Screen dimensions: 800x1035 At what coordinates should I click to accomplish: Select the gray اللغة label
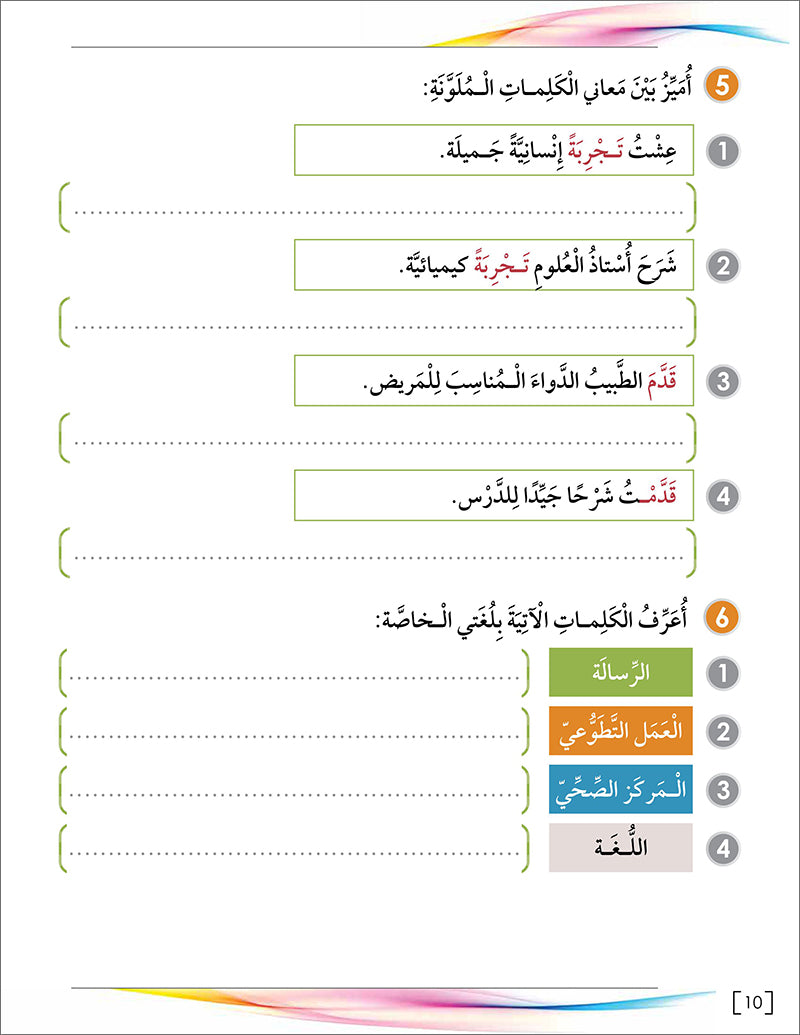pyautogui.click(x=620, y=849)
